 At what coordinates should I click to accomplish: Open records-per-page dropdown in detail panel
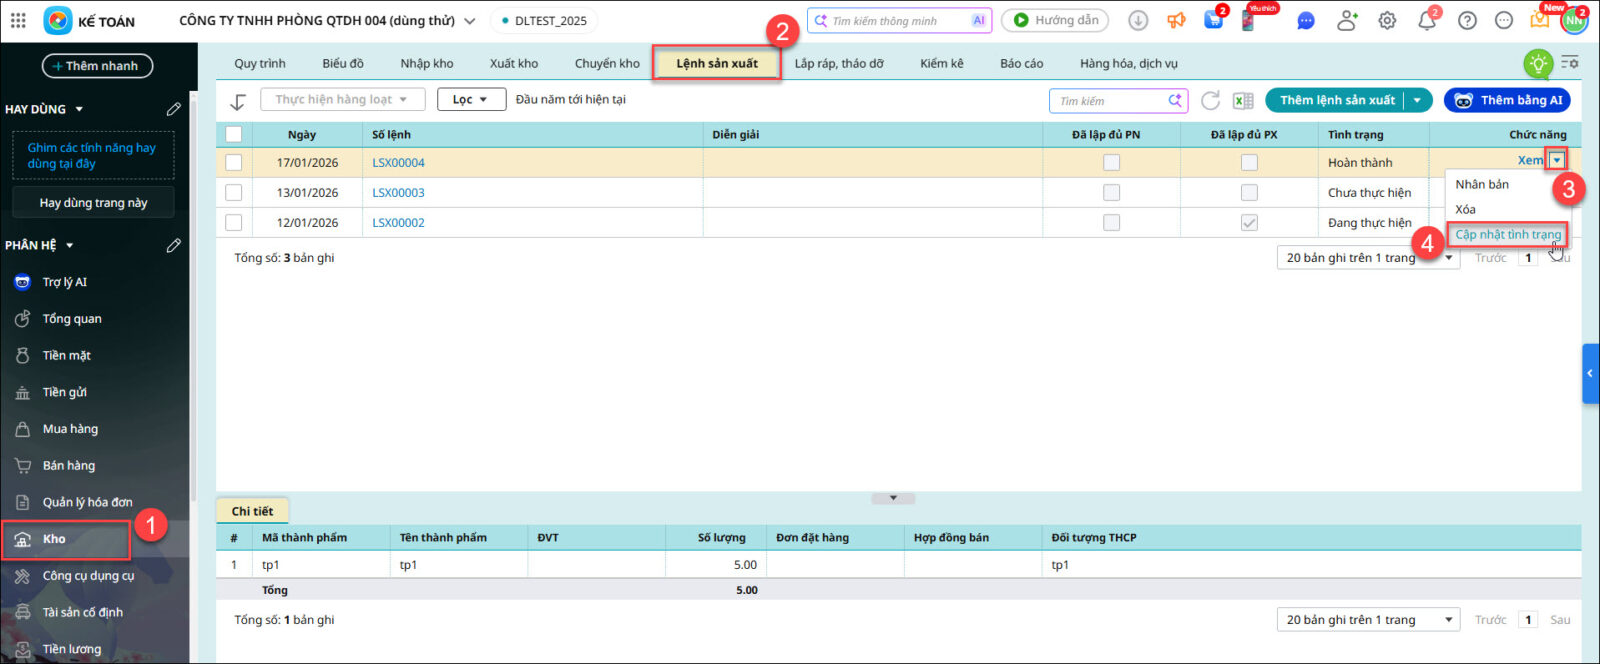pos(1367,620)
